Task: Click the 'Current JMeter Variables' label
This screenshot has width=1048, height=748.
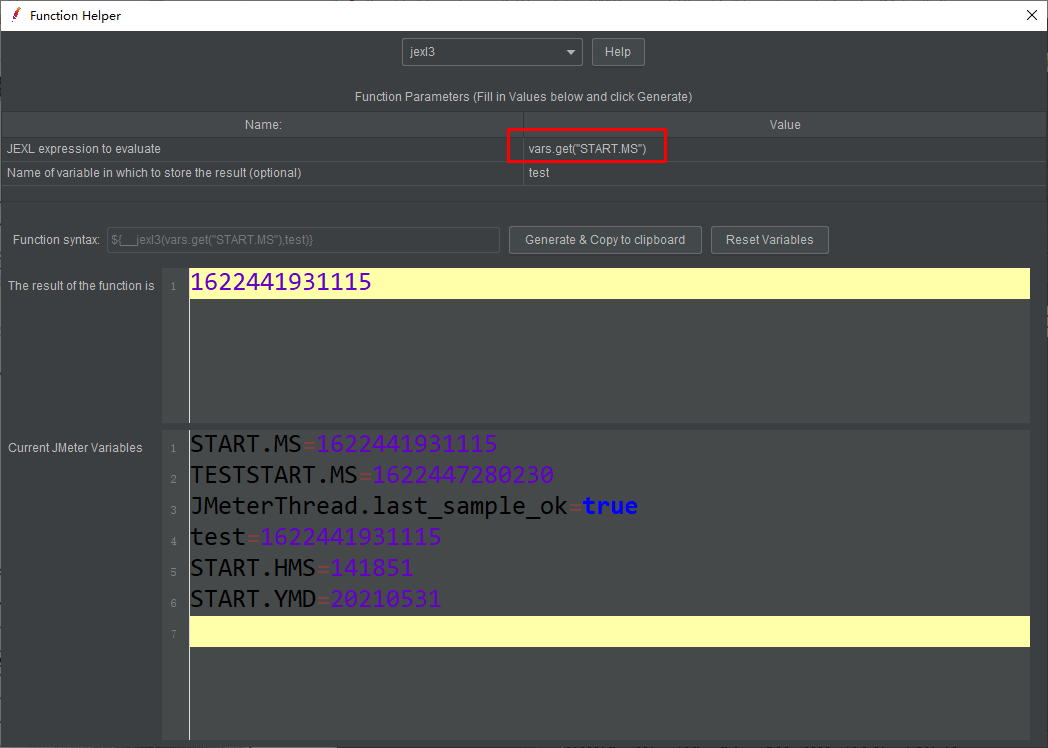Action: (75, 448)
